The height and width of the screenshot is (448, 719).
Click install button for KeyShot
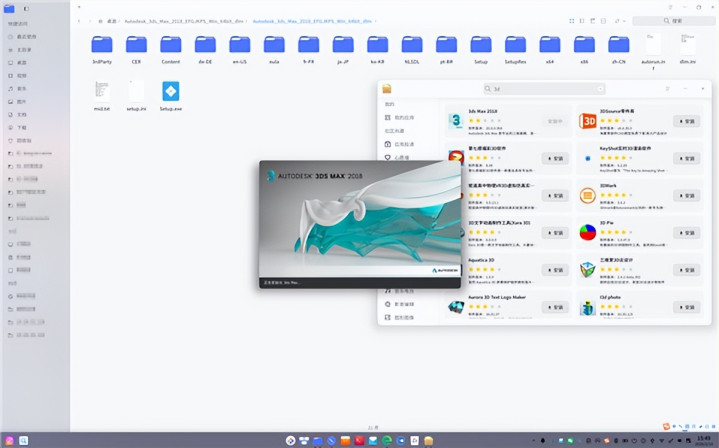tap(686, 158)
